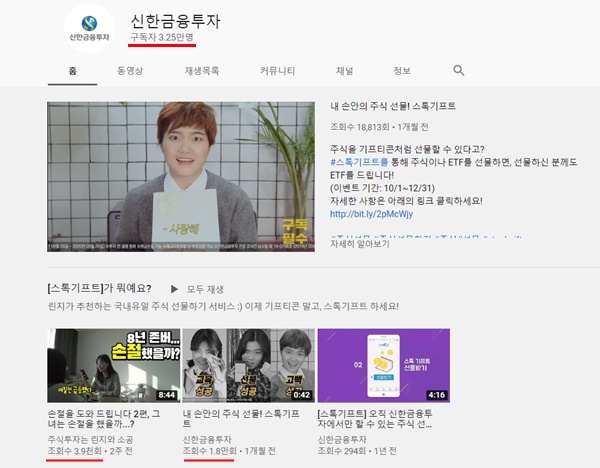Viewport: 600px width, 468px height.
Task: Open the 0:42 video thumbnail with three faces
Action: [249, 365]
